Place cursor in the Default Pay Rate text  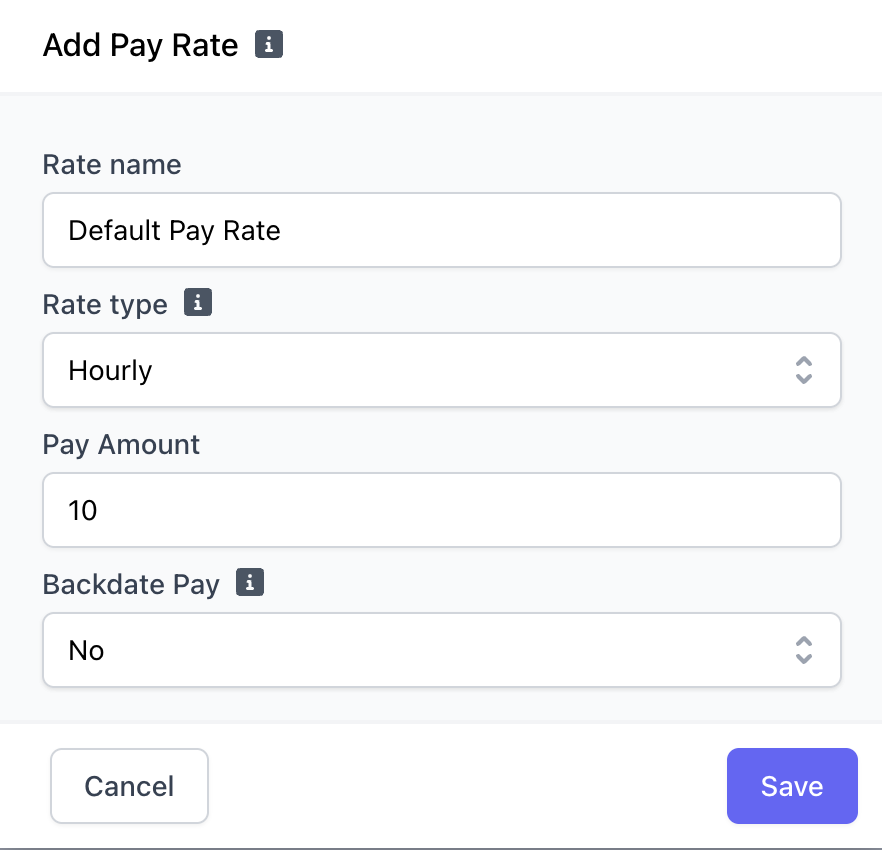(x=174, y=231)
